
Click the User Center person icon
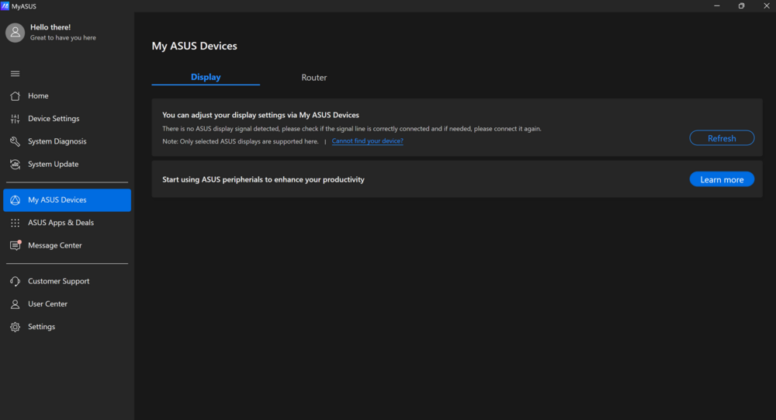coord(15,304)
